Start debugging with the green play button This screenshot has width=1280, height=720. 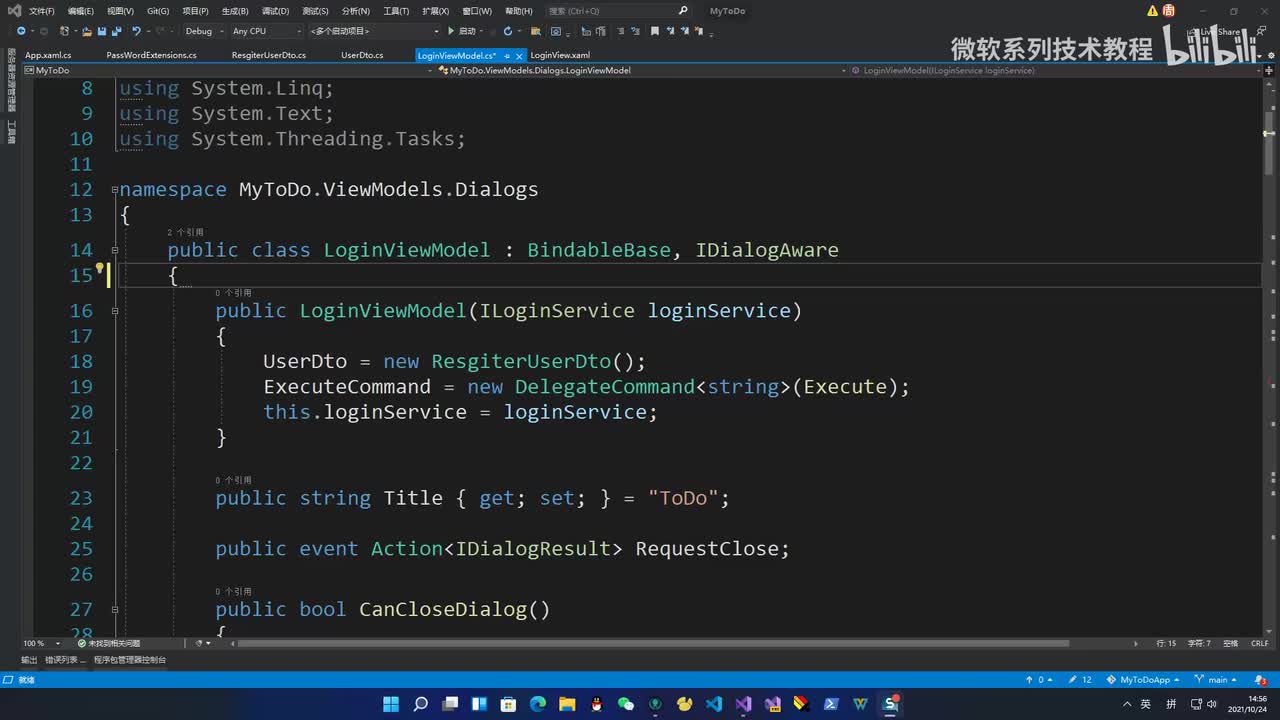(451, 31)
